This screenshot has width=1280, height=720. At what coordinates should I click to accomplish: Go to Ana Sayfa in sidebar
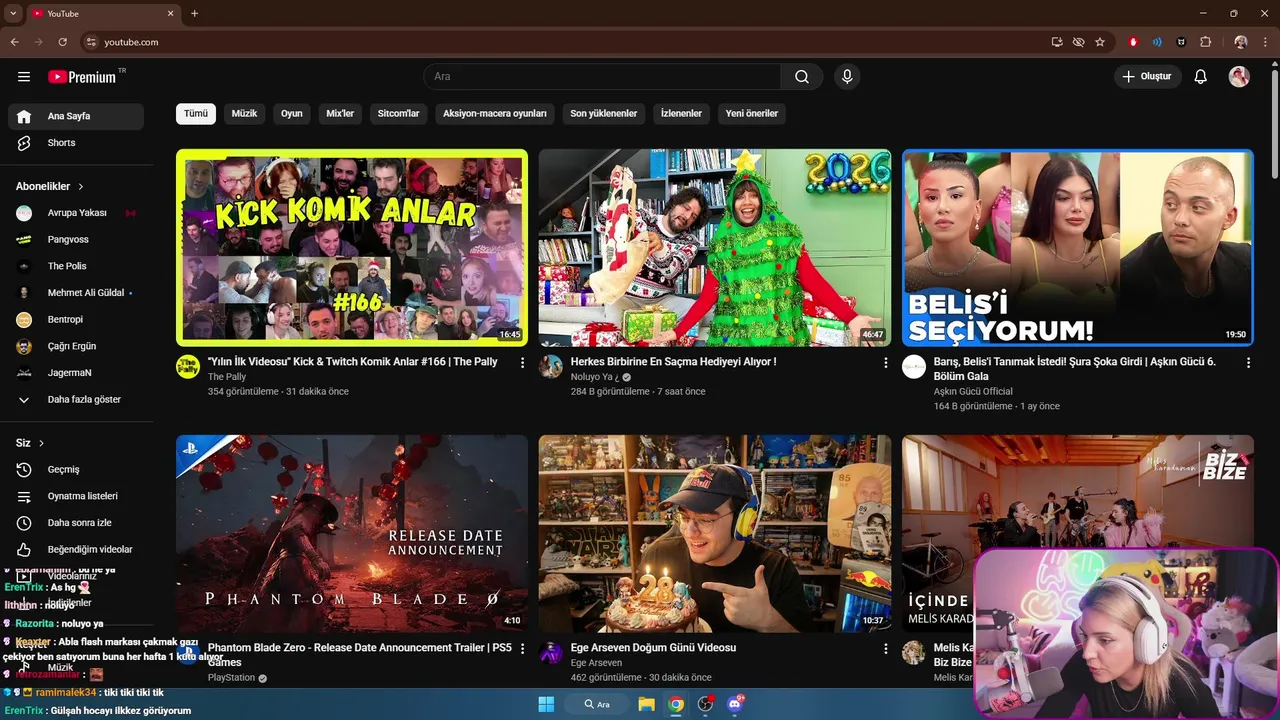pos(76,116)
